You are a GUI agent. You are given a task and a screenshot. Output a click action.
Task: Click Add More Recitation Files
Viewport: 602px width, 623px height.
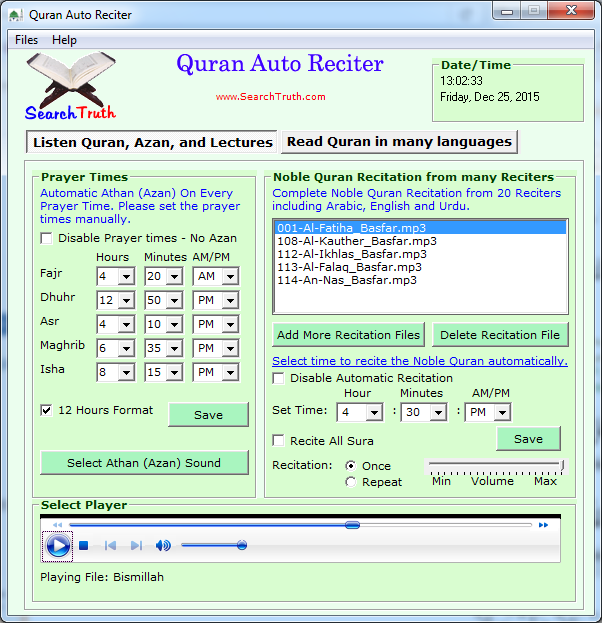348,335
